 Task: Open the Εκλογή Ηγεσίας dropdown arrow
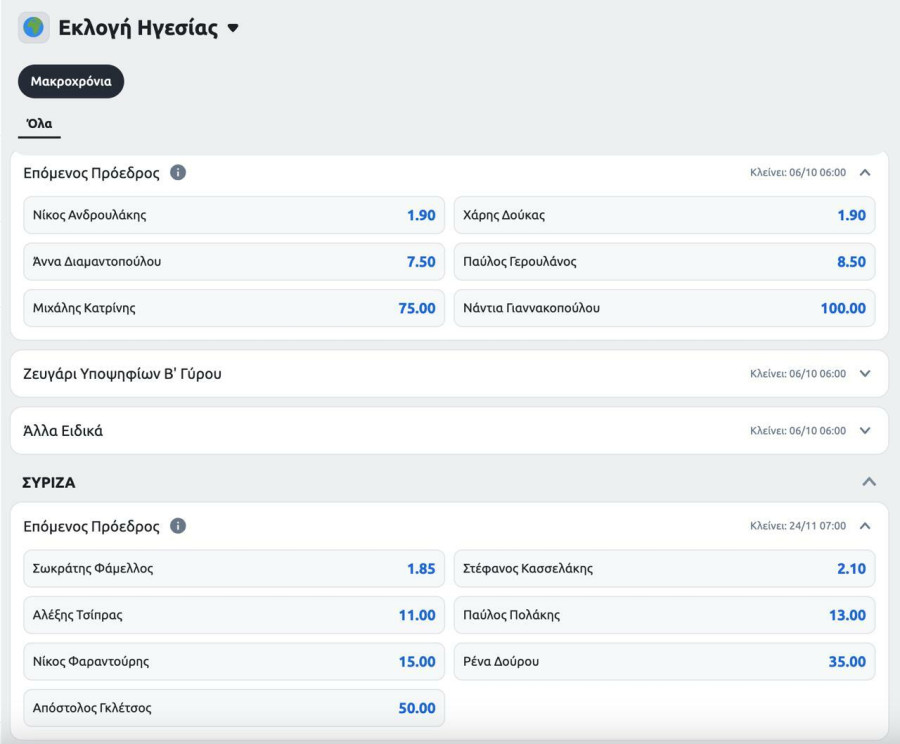coord(233,28)
